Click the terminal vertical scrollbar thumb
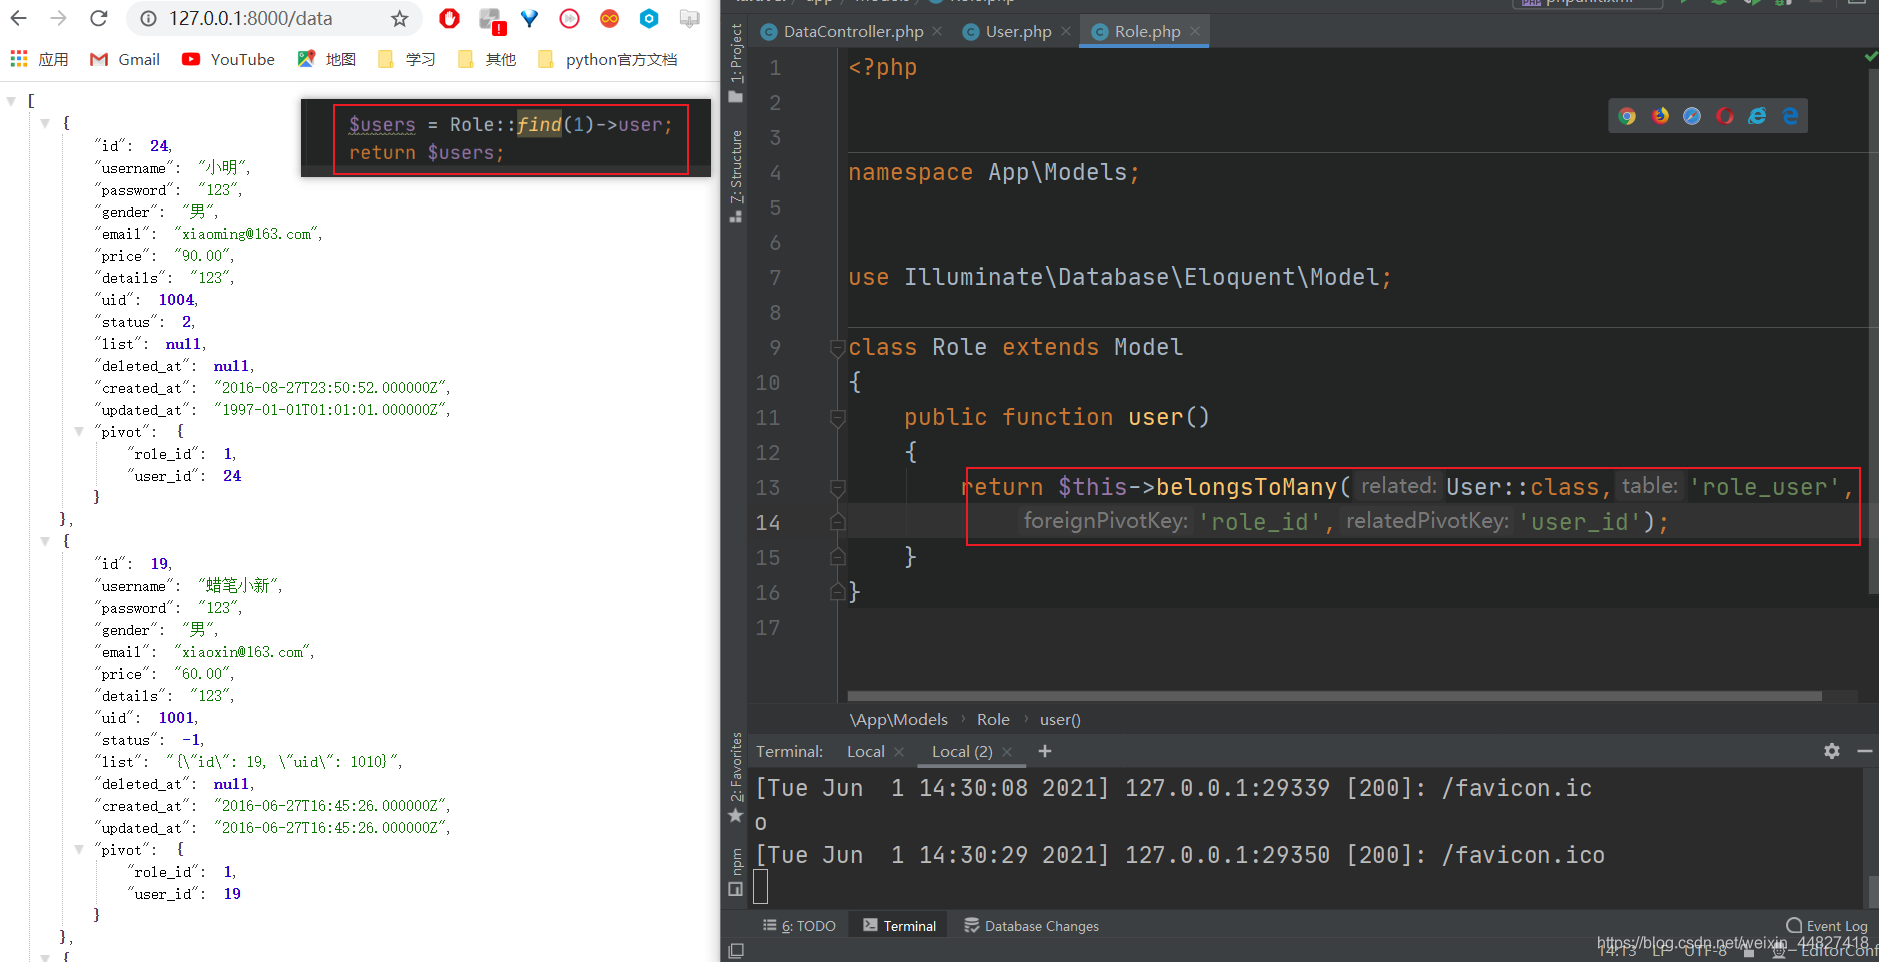1879x962 pixels. point(1873,890)
